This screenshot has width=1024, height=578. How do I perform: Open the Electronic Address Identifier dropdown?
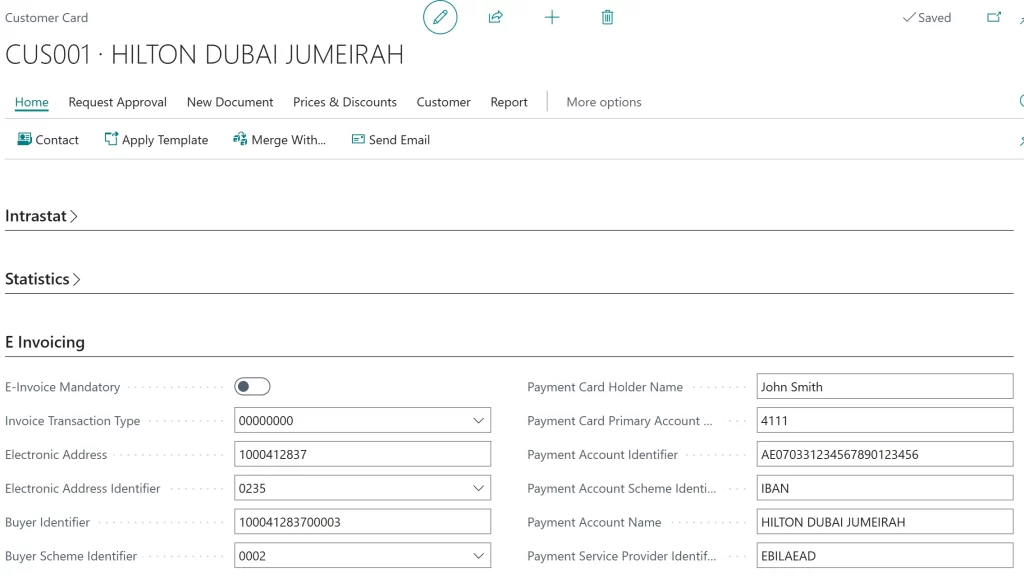479,488
